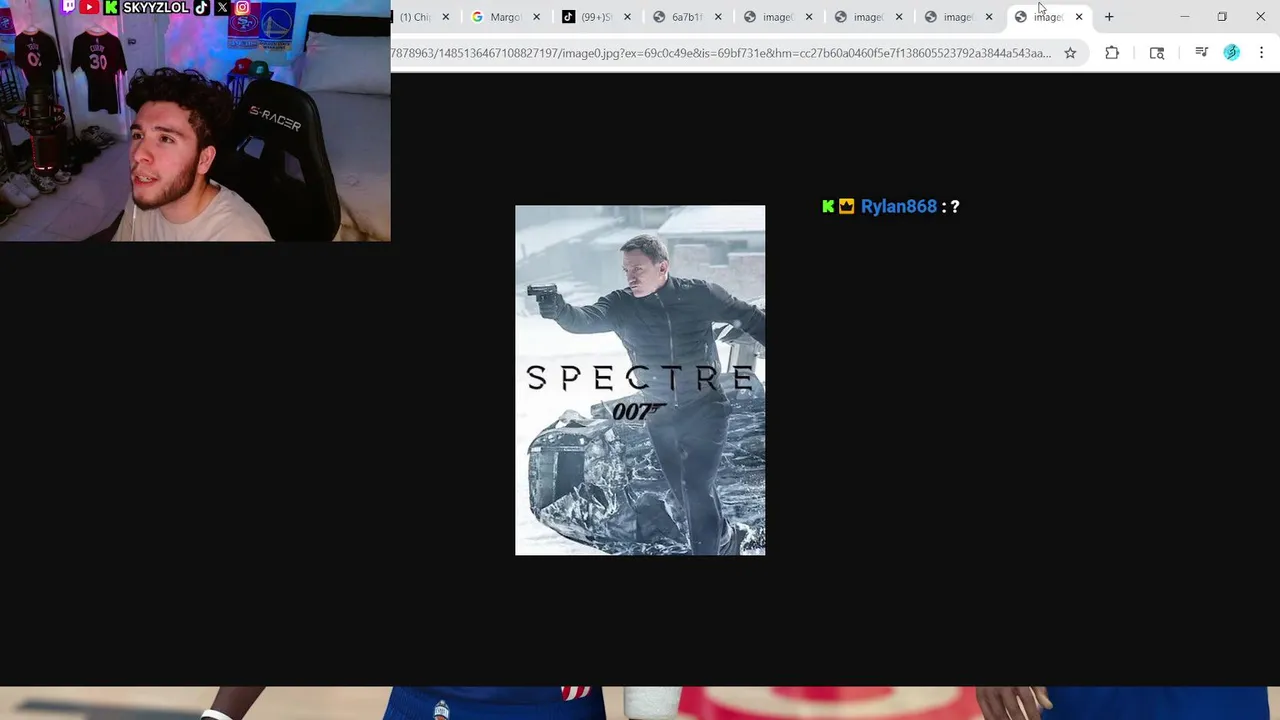Click the Rylan868 chat username
This screenshot has width=1280, height=720.
tap(899, 207)
